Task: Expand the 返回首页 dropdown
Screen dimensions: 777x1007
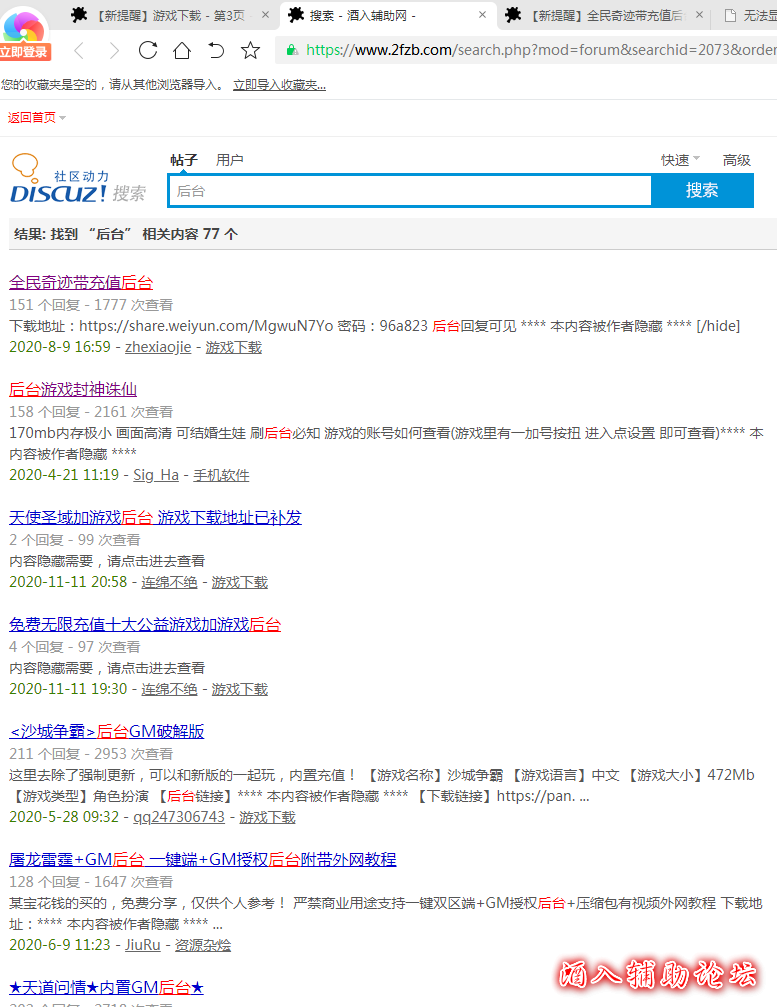Action: click(62, 118)
